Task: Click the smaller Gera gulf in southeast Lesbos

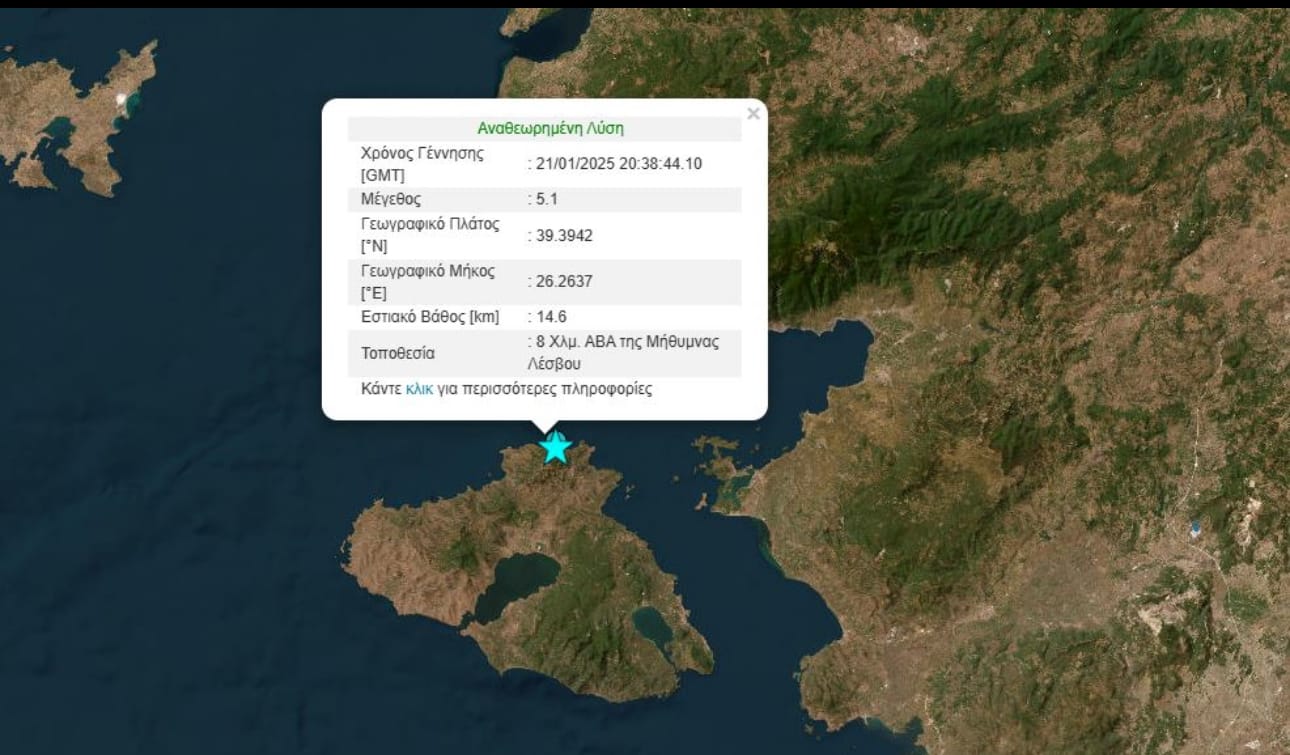Action: click(x=652, y=626)
